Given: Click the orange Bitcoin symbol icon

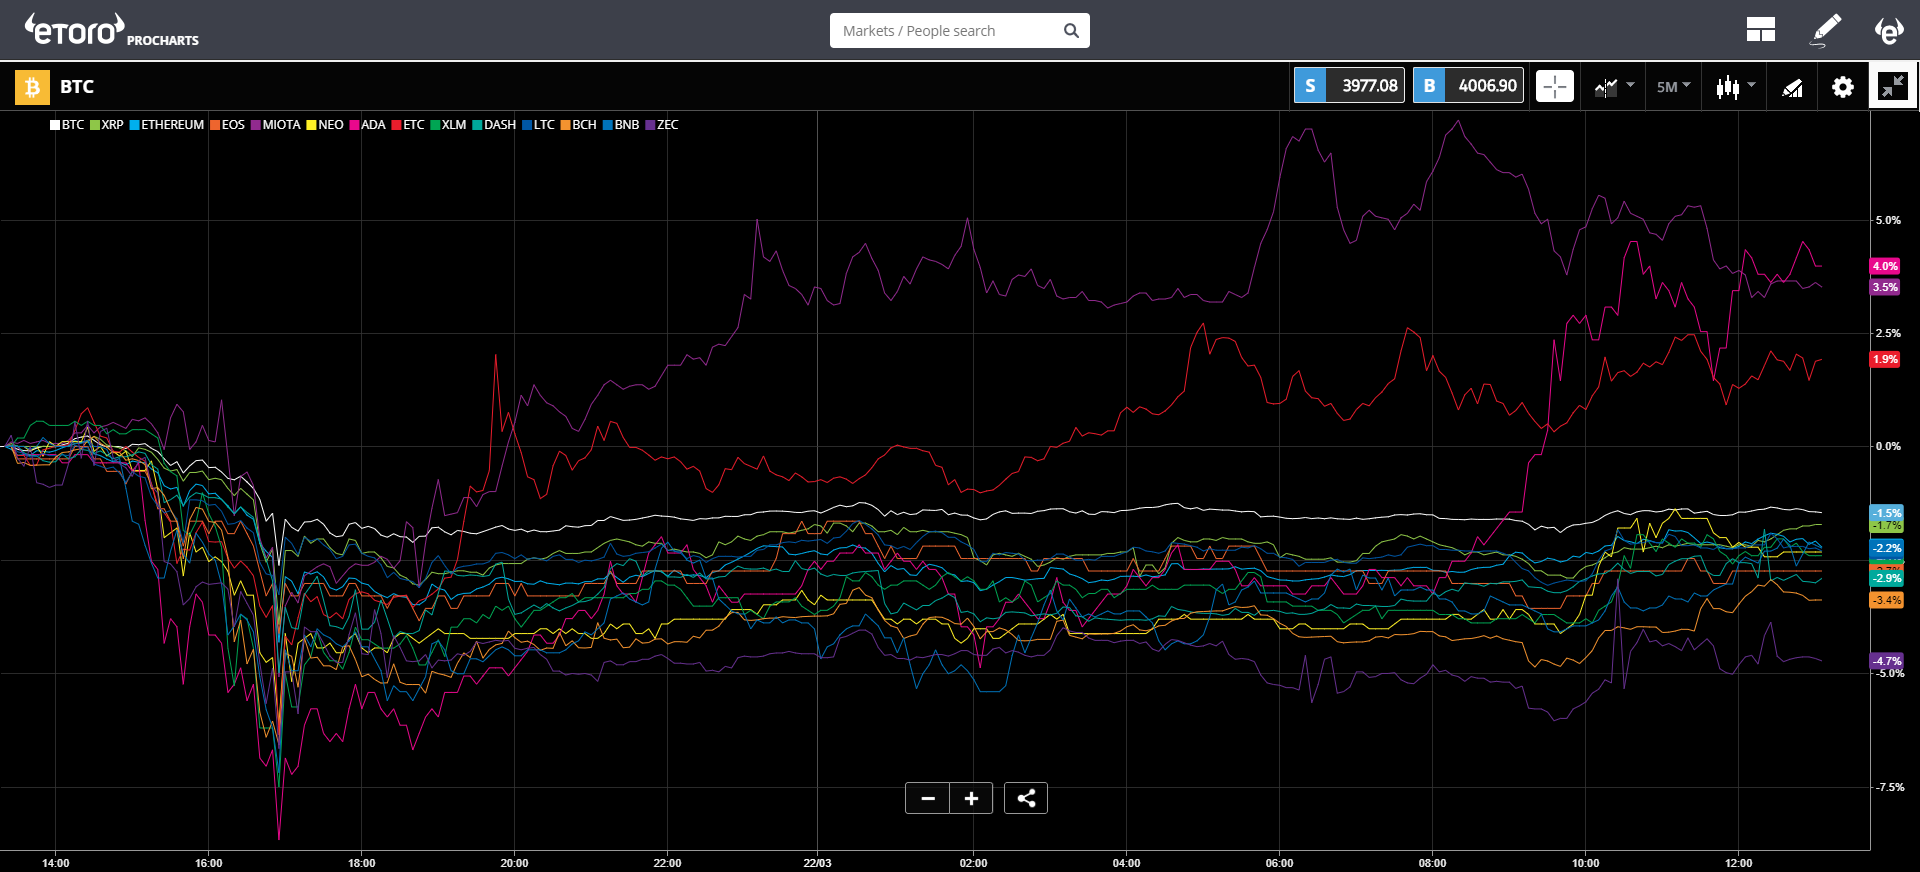Looking at the screenshot, I should coord(32,87).
